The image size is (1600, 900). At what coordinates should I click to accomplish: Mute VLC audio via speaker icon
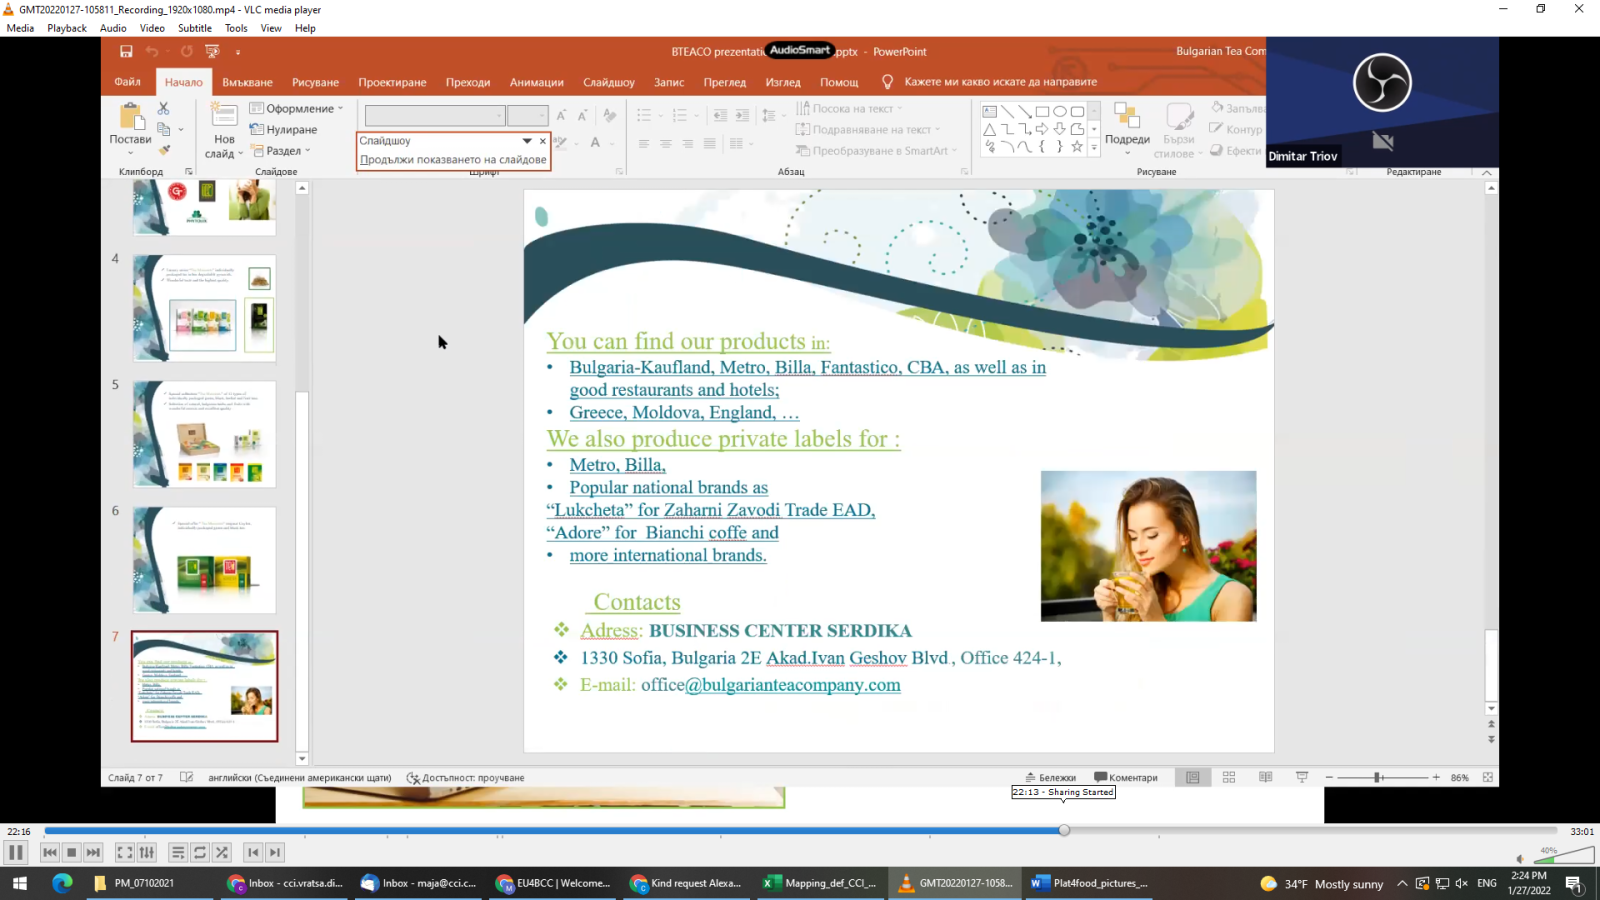[x=1520, y=858]
